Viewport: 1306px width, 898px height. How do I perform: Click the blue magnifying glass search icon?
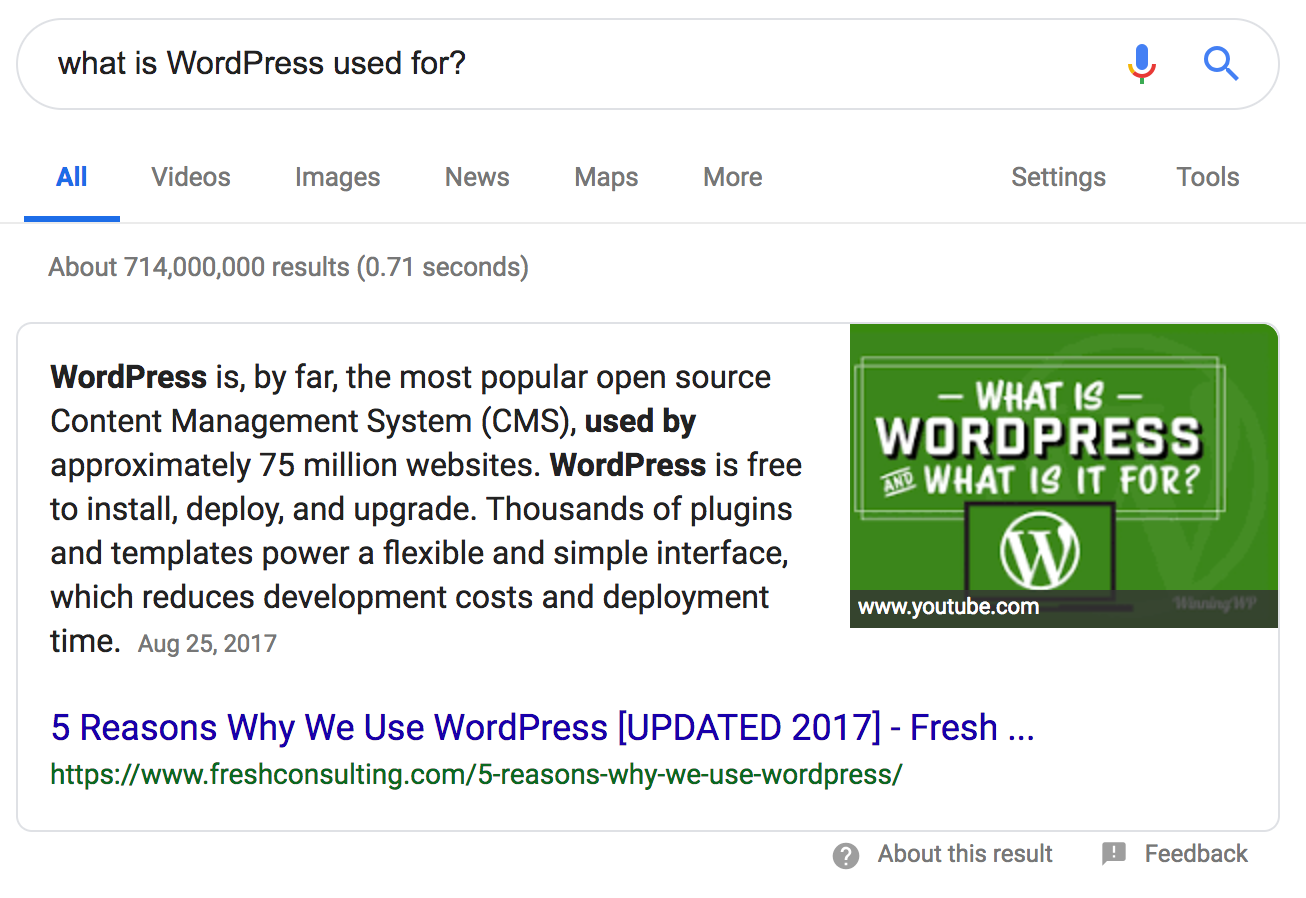[1221, 64]
